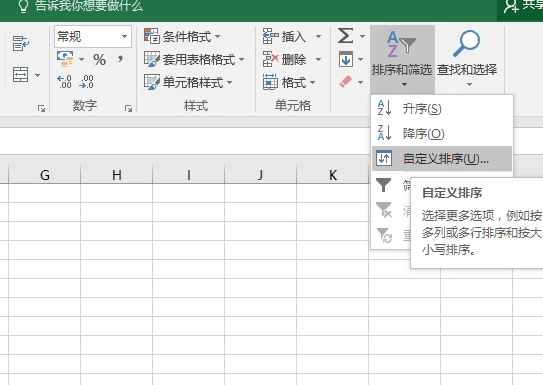Open 套用表格格式 table format menu

pos(194,60)
